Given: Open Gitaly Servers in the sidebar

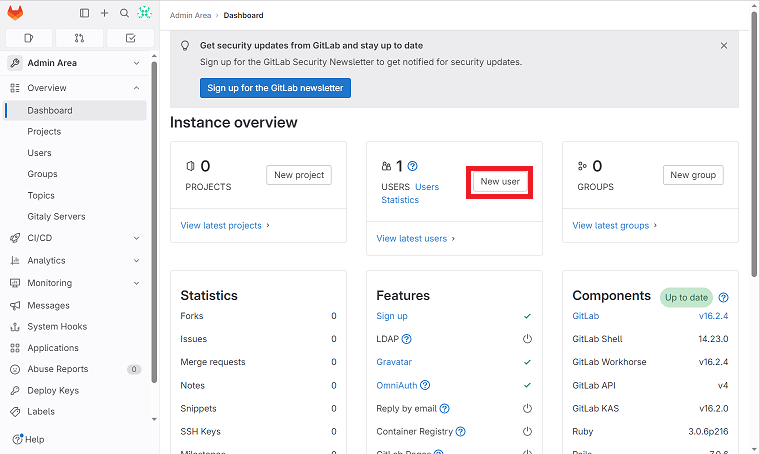Looking at the screenshot, I should point(56,216).
